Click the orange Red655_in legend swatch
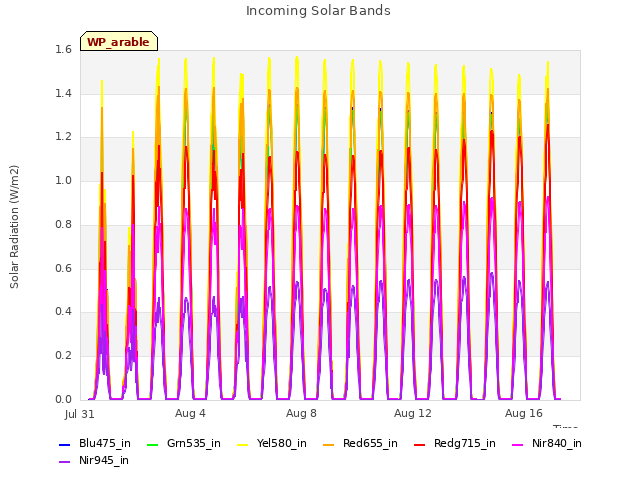Image resolution: width=640 pixels, height=480 pixels. pyautogui.click(x=329, y=444)
